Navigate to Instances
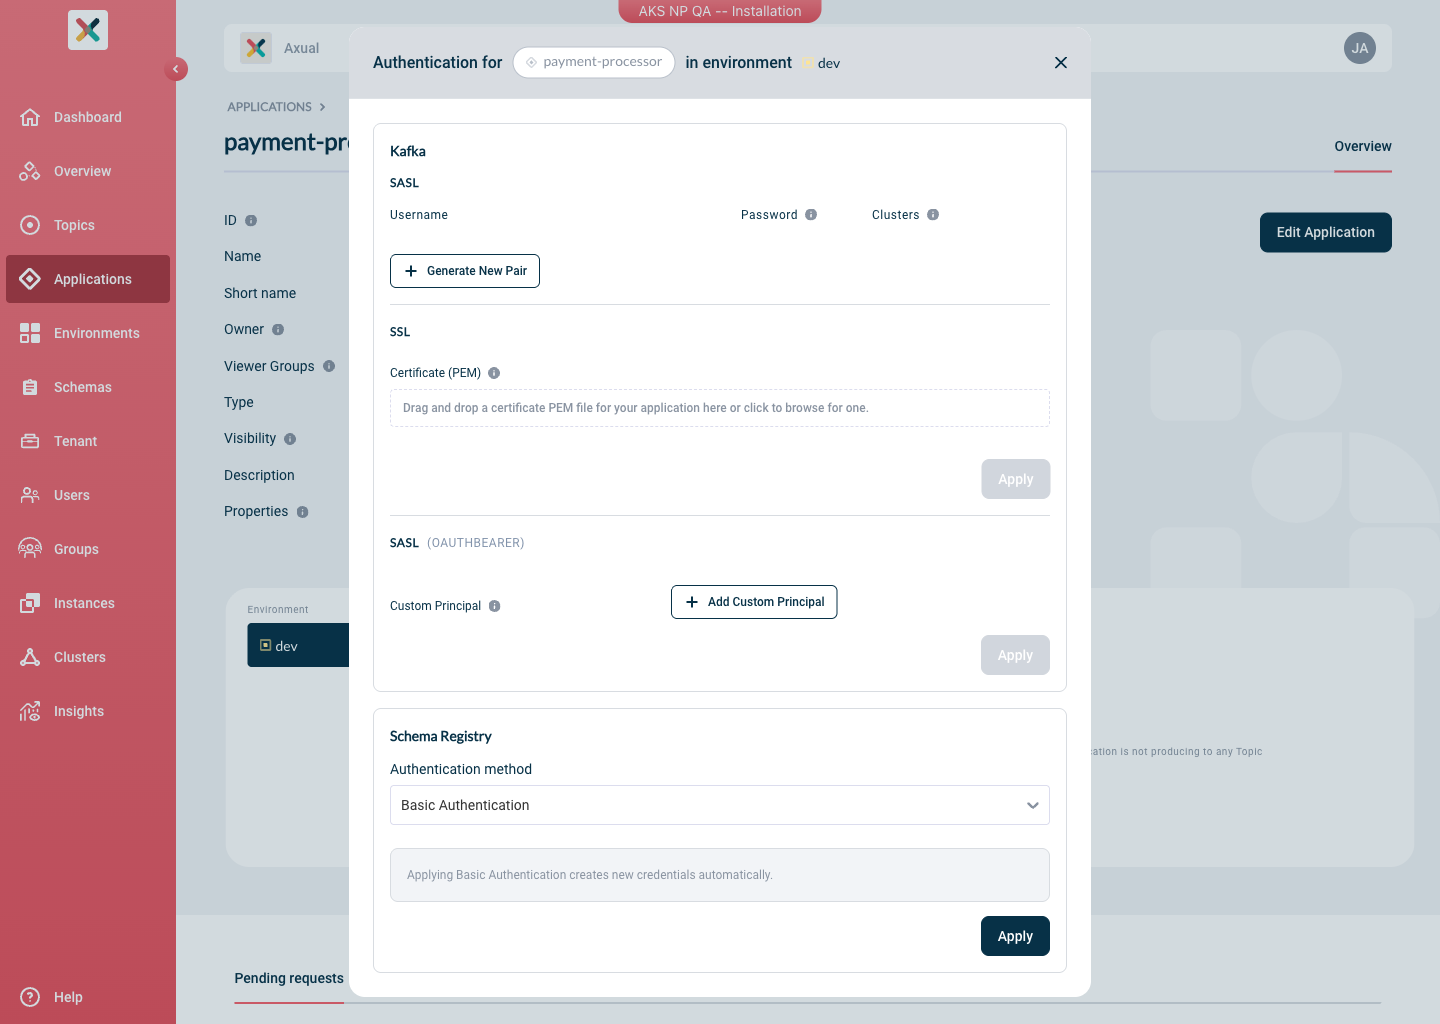This screenshot has width=1440, height=1024. point(84,603)
